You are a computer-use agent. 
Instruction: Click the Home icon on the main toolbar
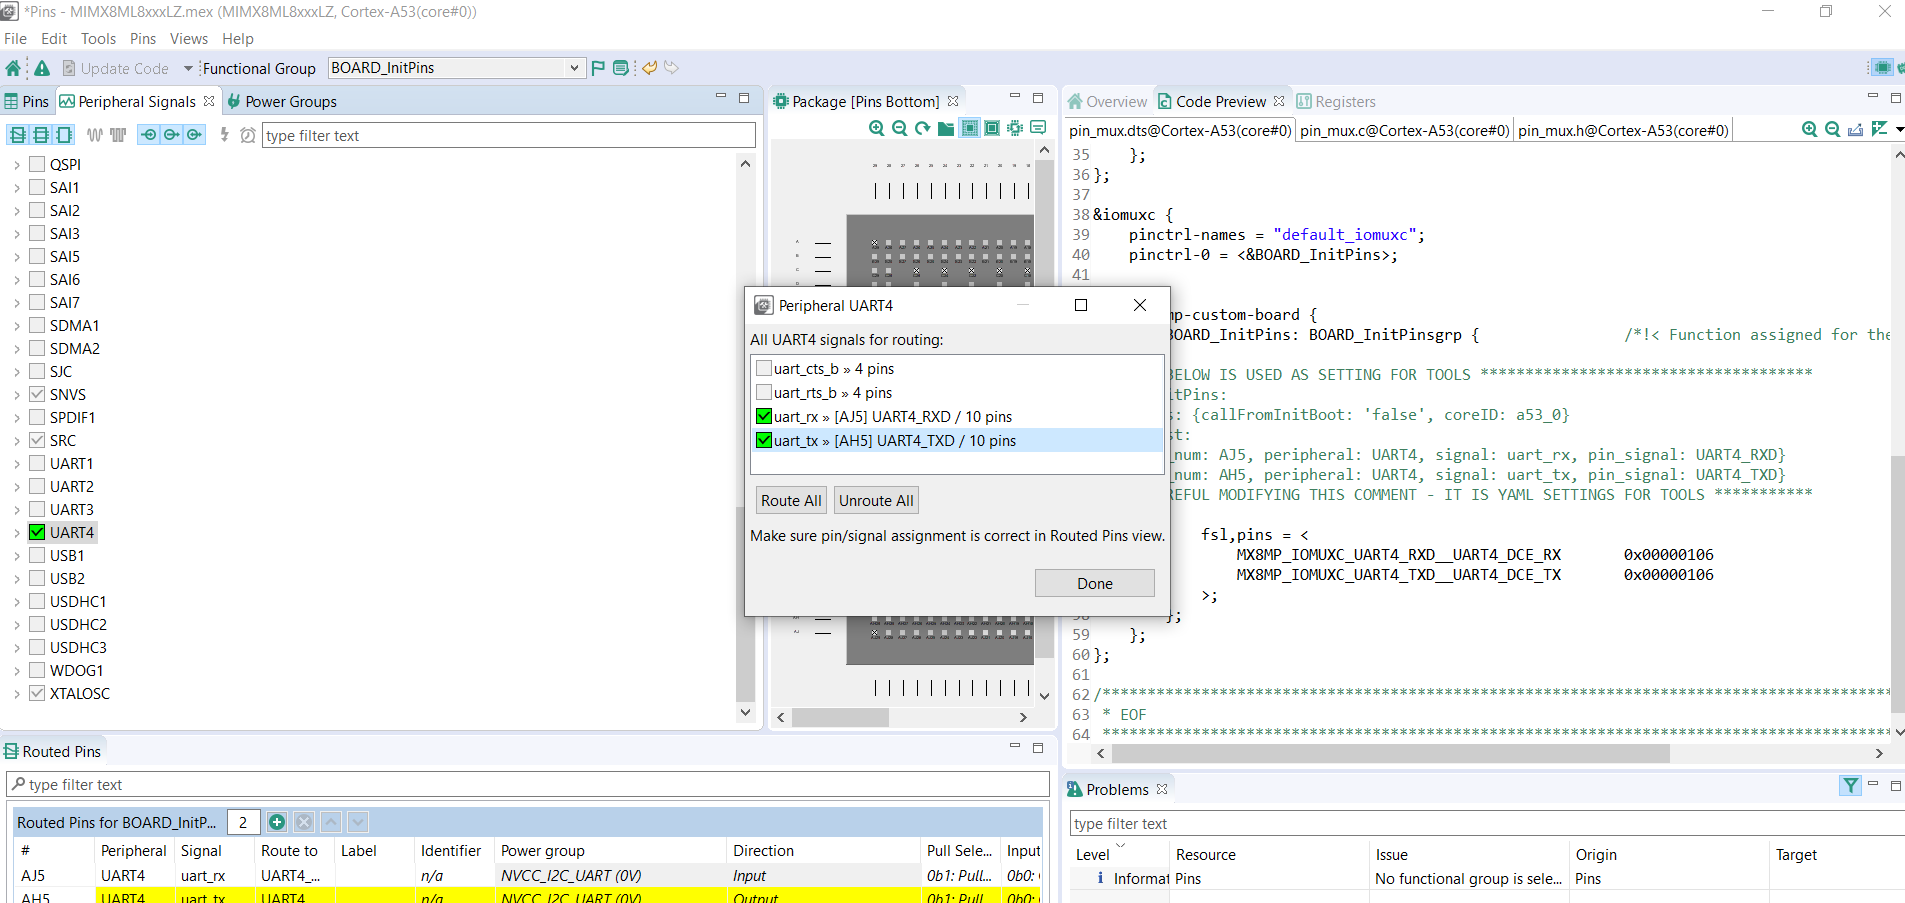click(x=12, y=68)
